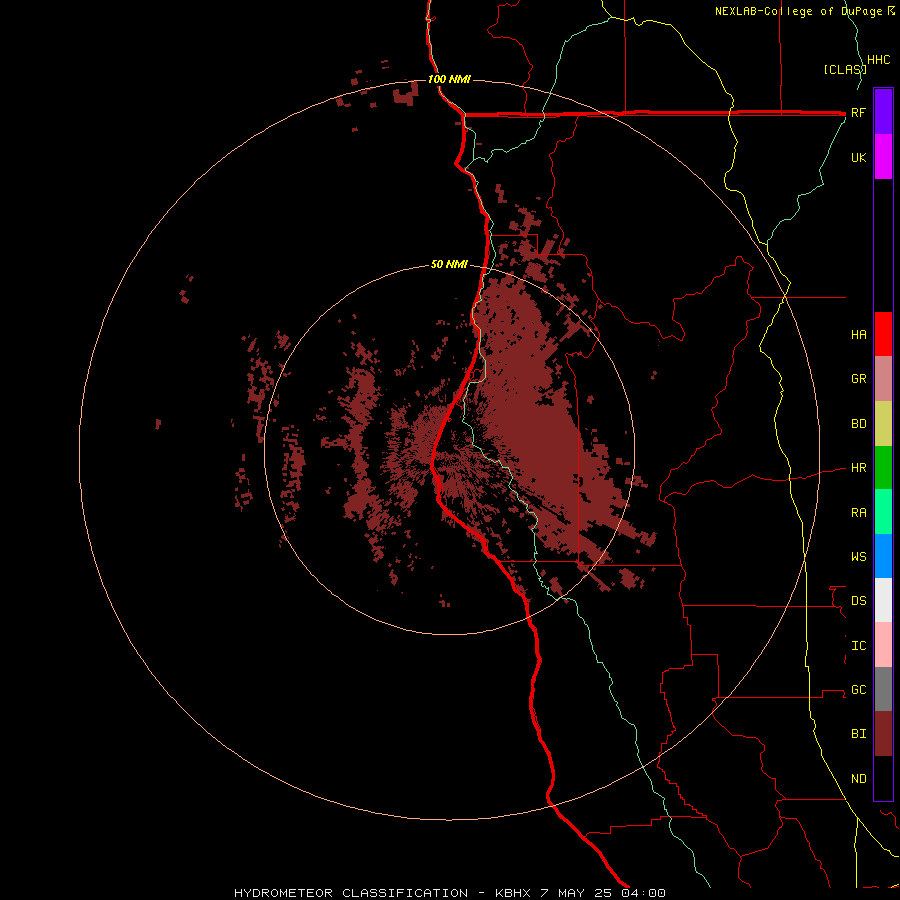Click the HHC product label

(879, 60)
